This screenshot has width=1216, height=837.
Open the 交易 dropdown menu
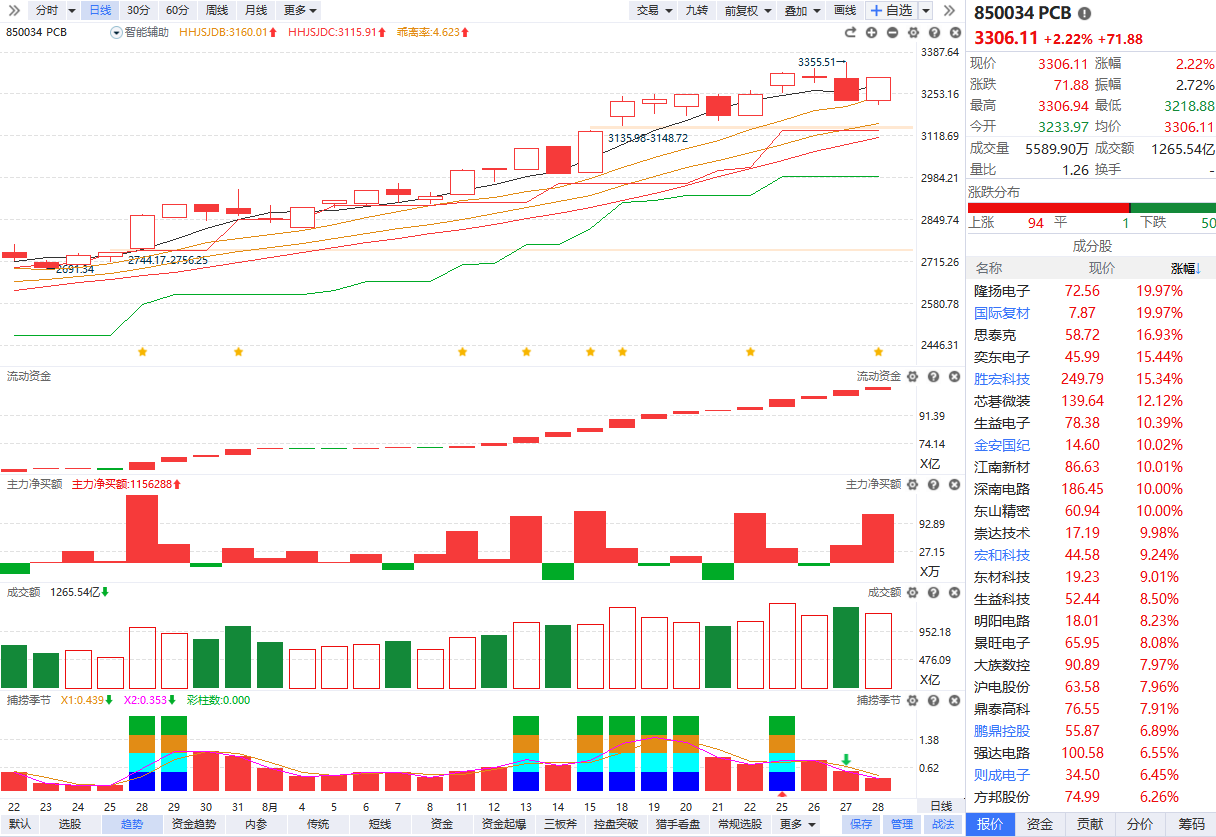pos(653,10)
